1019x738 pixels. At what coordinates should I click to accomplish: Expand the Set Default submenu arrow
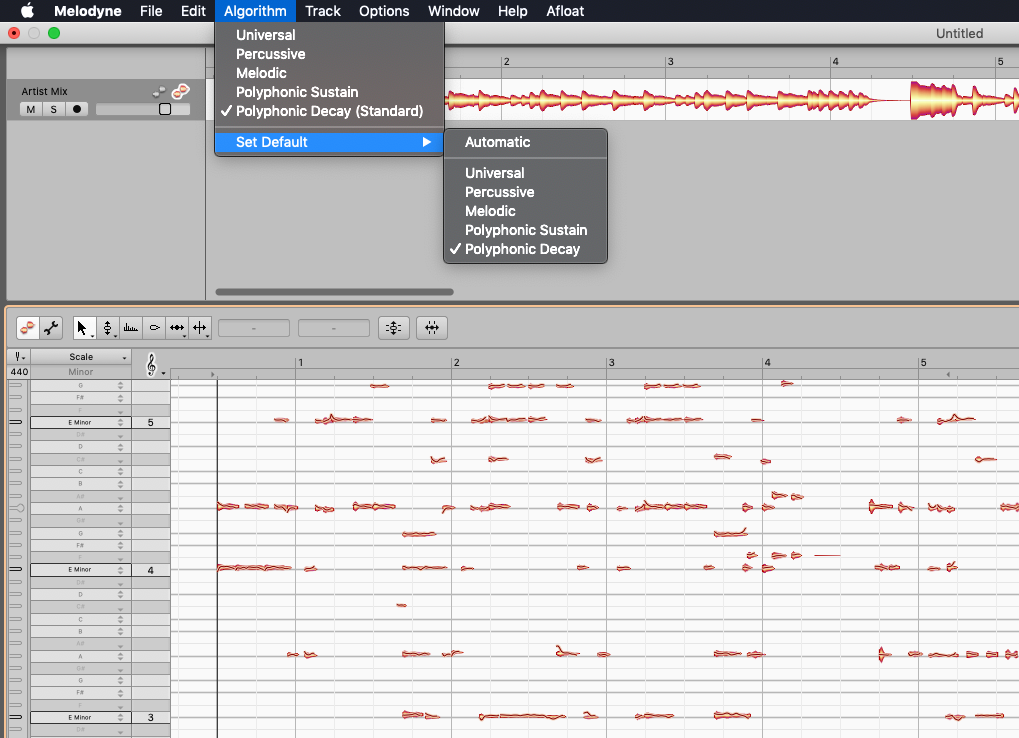[426, 142]
